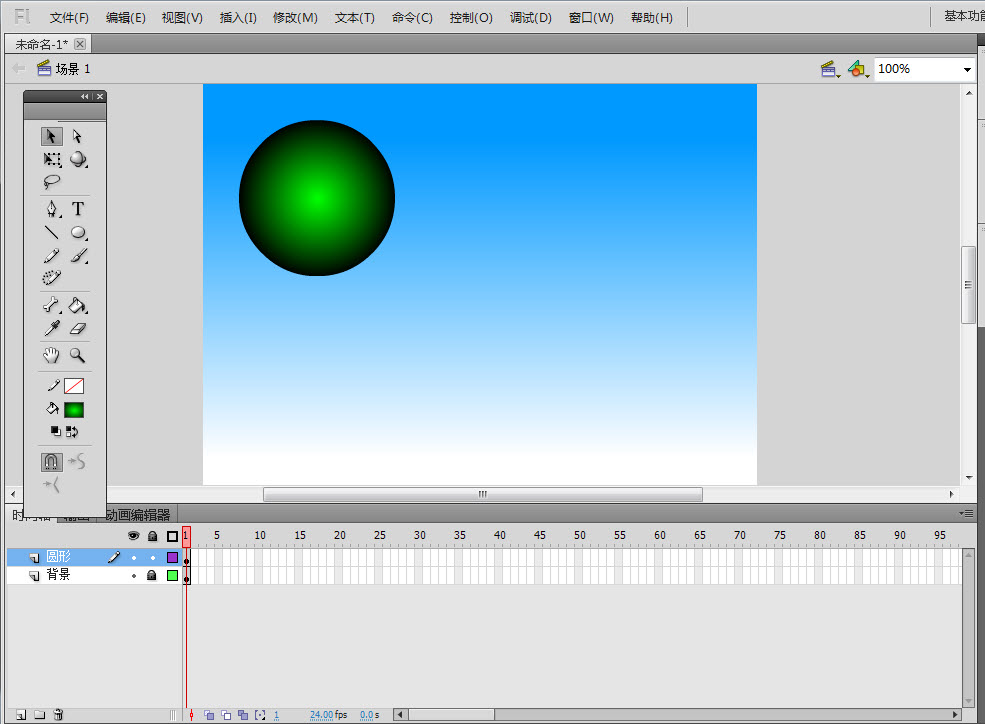Open the 命令(C) menu
The width and height of the screenshot is (985, 724).
coord(412,18)
